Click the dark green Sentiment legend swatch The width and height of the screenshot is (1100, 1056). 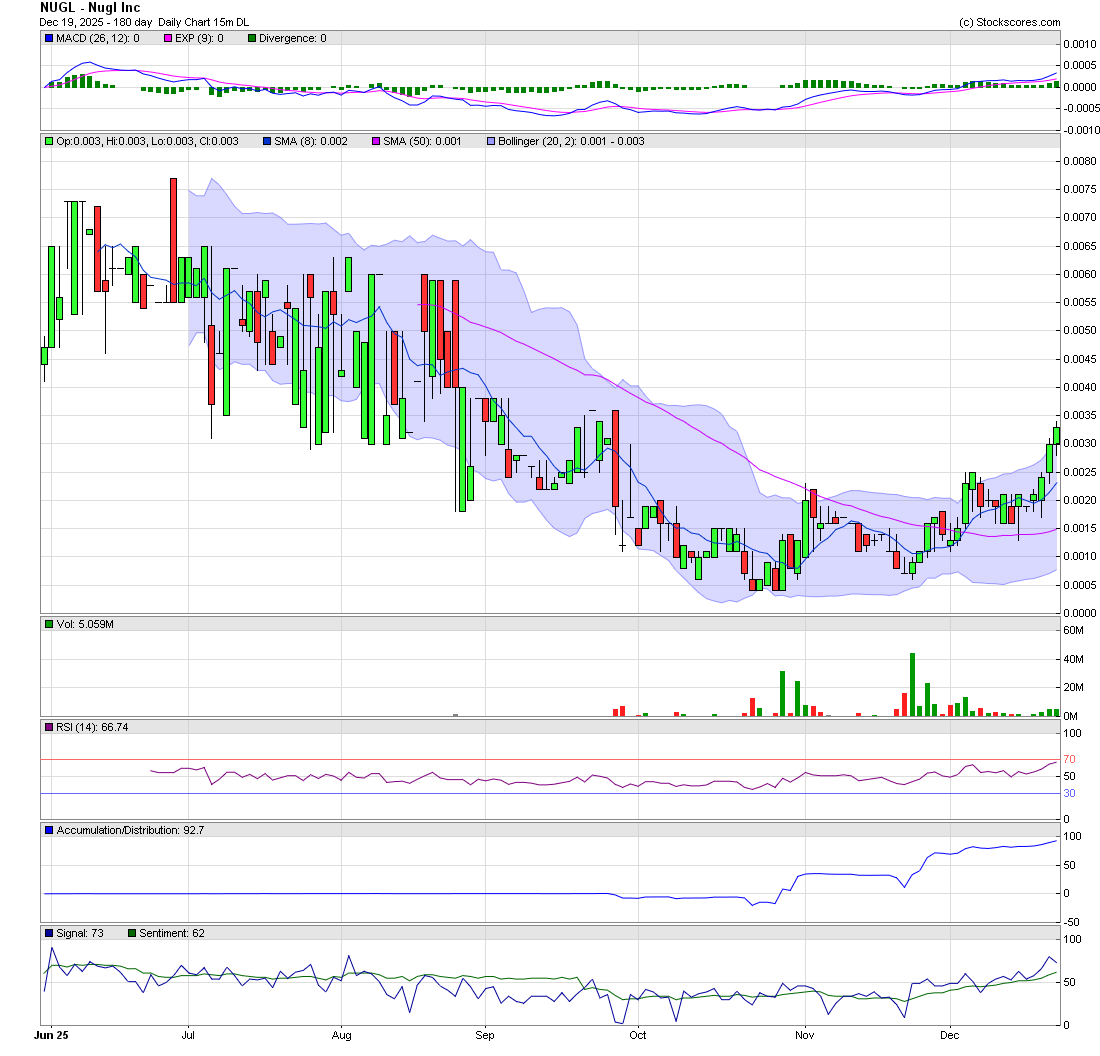132,934
